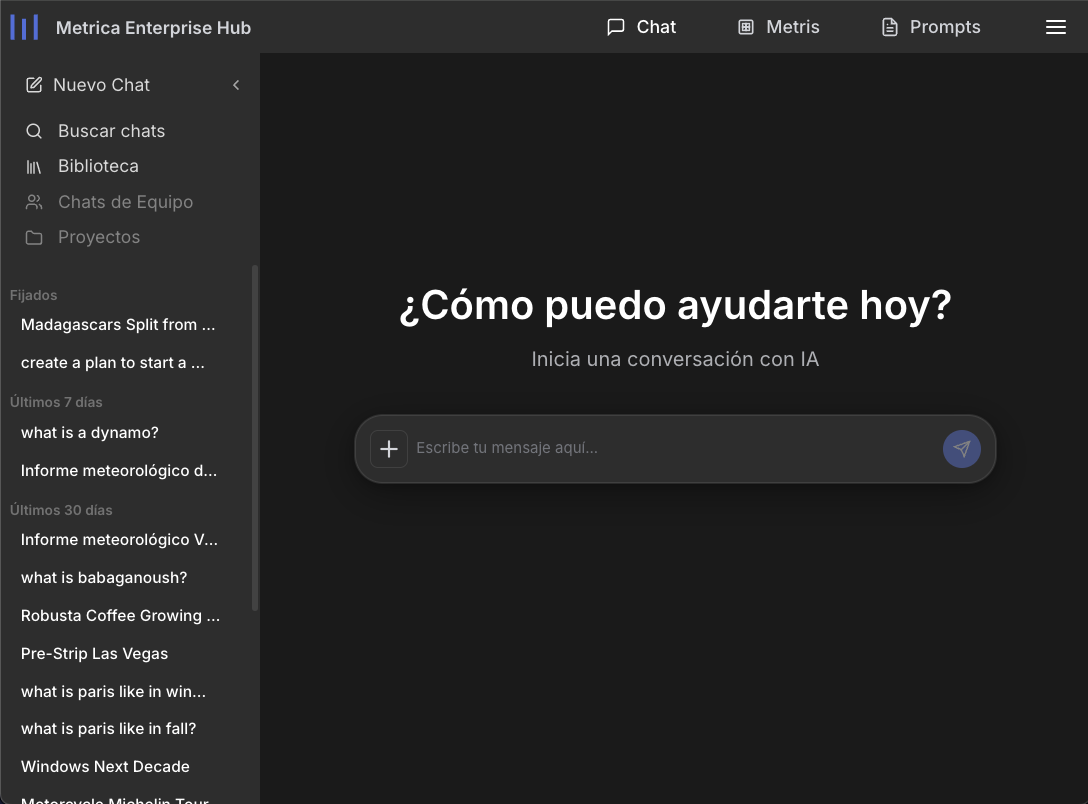Click the Chat speech bubble icon
Viewport: 1088px width, 804px height.
click(614, 27)
